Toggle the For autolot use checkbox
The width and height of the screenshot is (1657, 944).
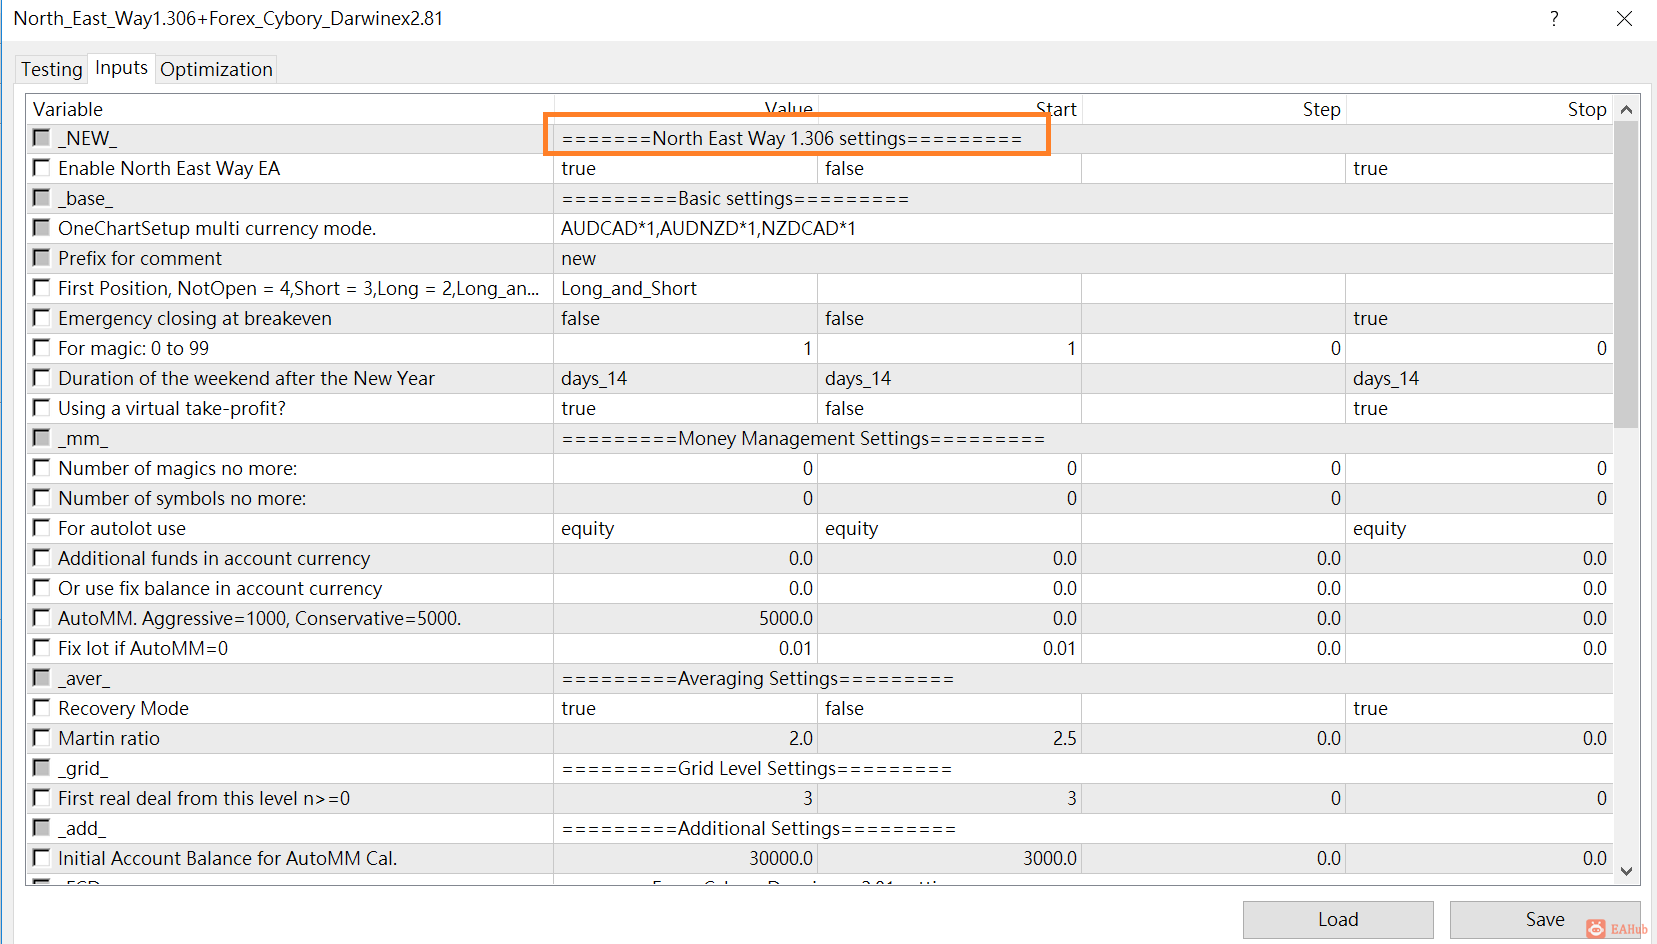pos(42,528)
